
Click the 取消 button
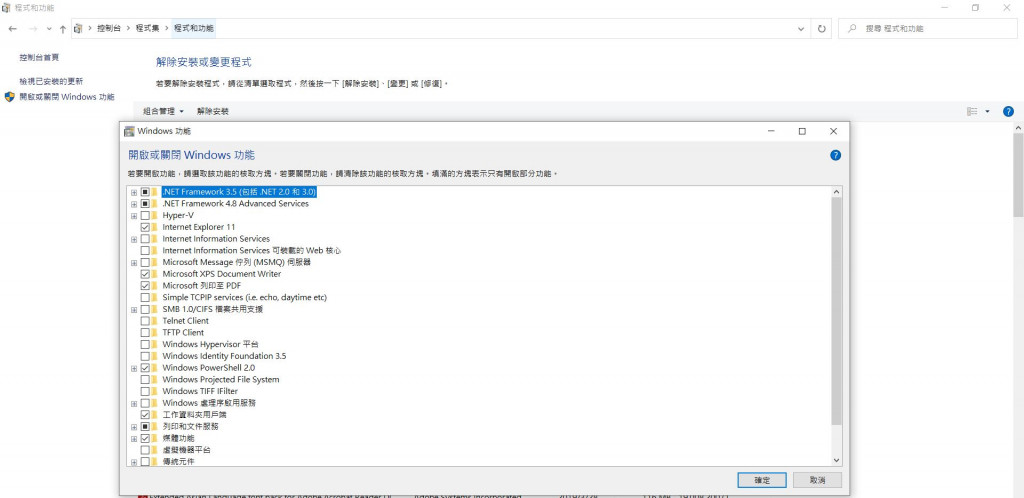pos(817,480)
